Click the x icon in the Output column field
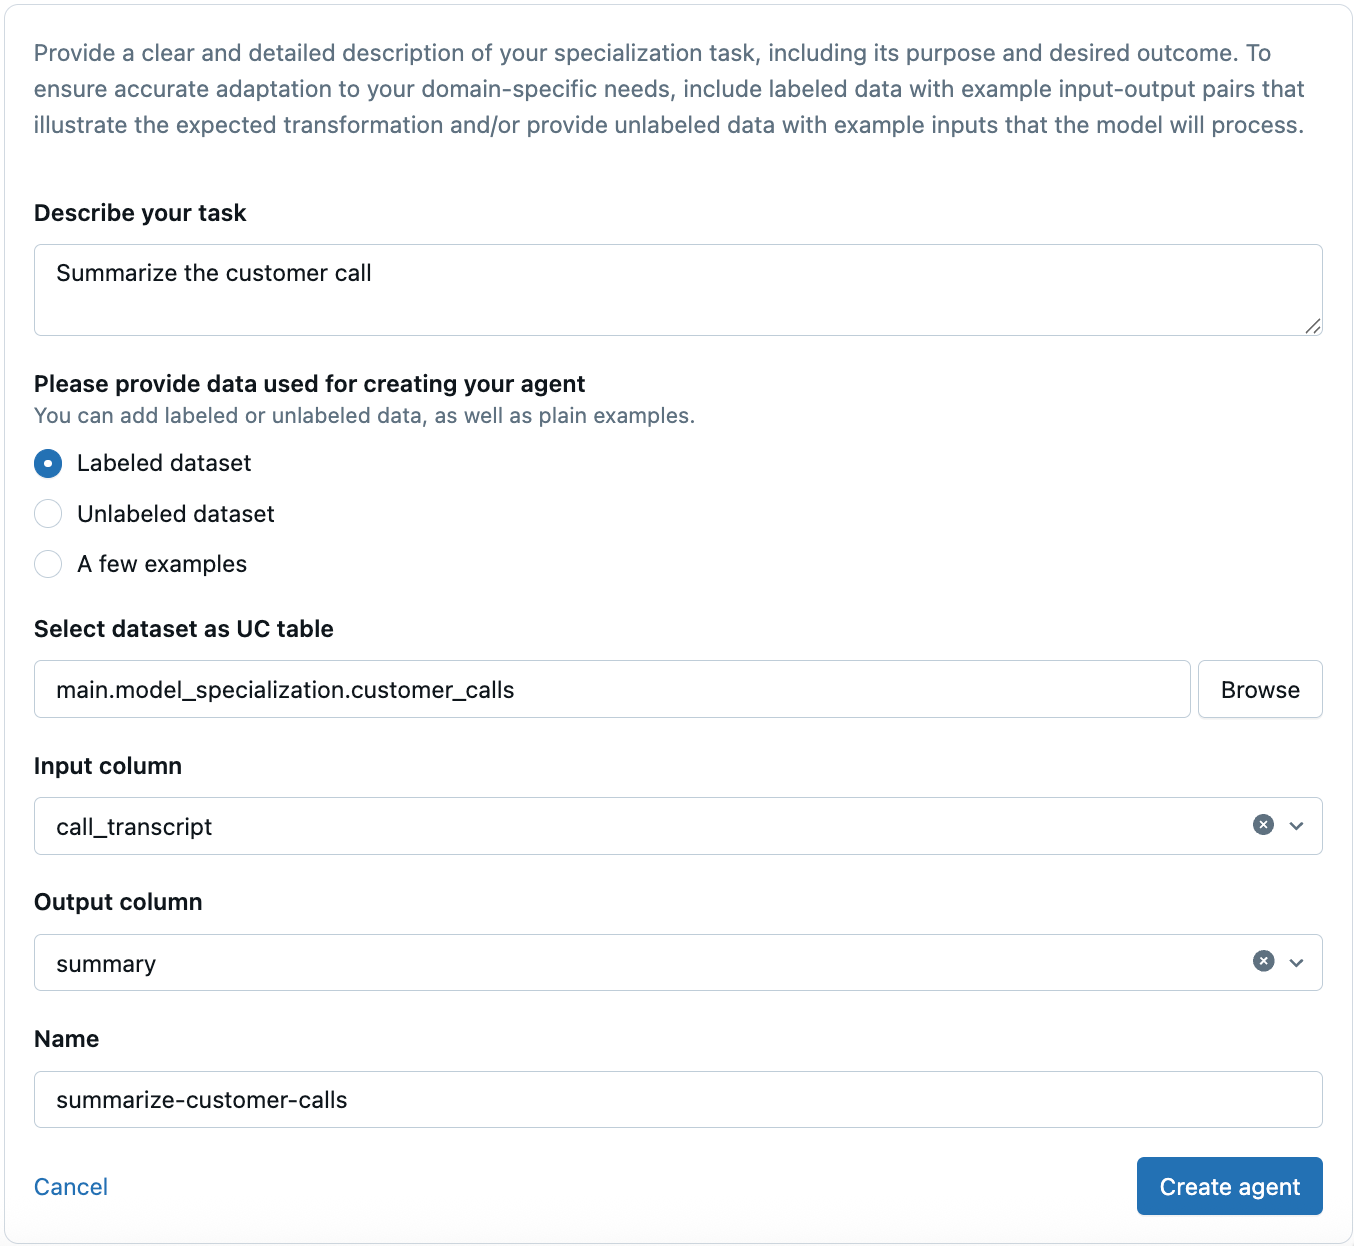Viewport: 1354px width, 1246px height. tap(1263, 962)
